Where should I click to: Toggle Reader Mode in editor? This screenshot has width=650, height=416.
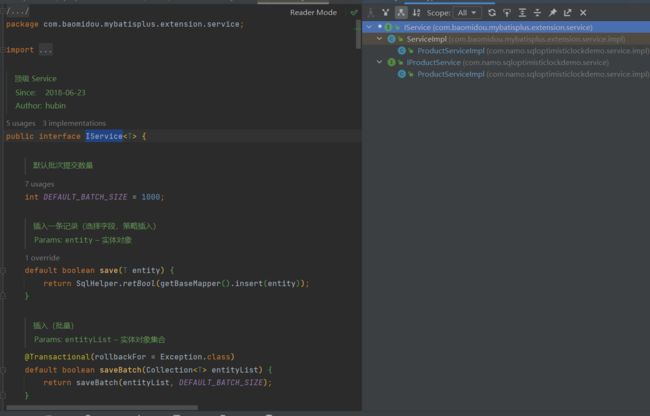[x=313, y=12]
